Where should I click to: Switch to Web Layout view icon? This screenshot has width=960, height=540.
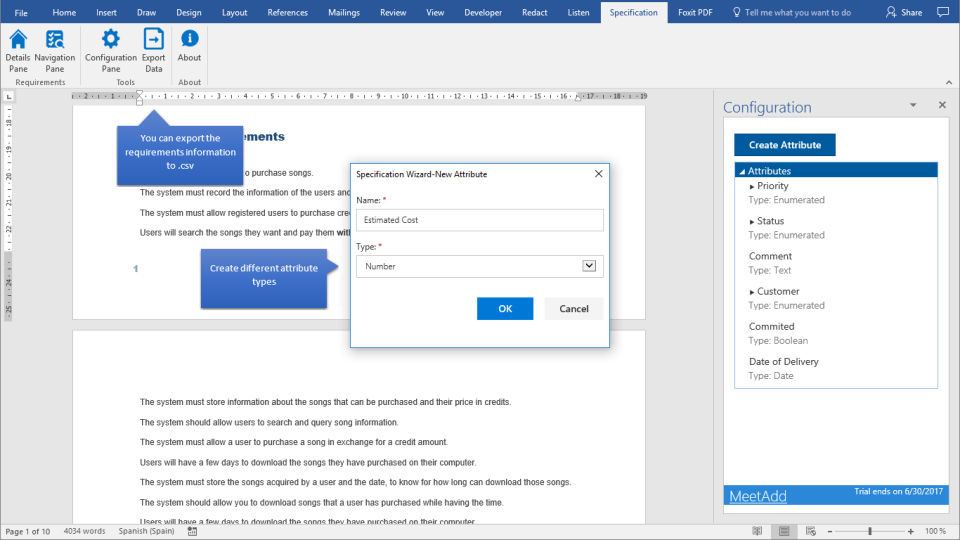click(811, 531)
